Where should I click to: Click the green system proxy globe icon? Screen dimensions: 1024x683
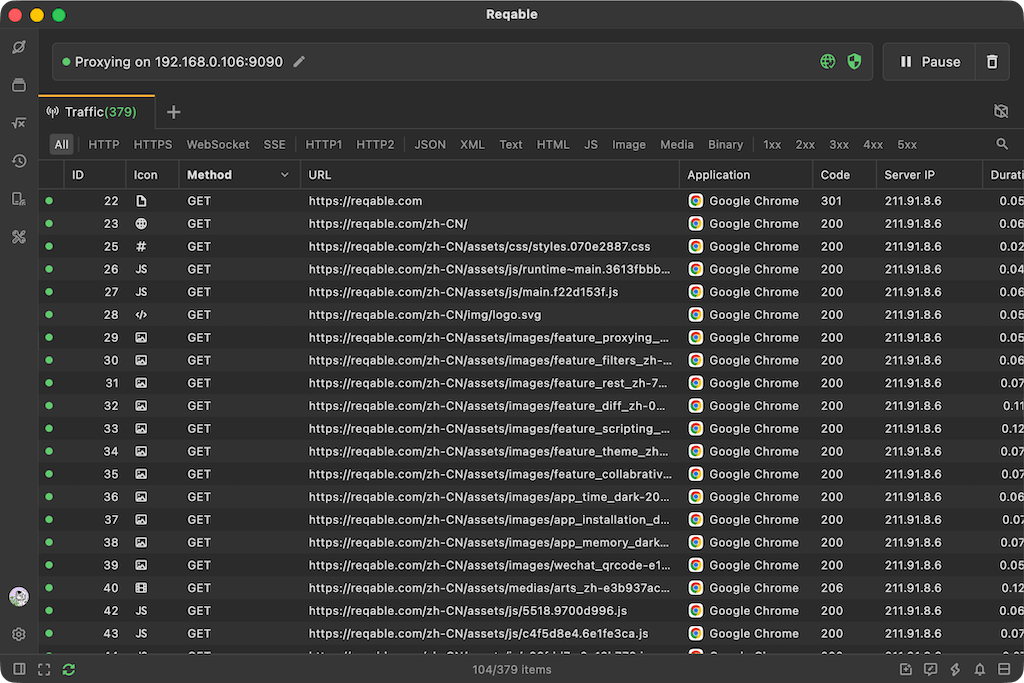827,61
